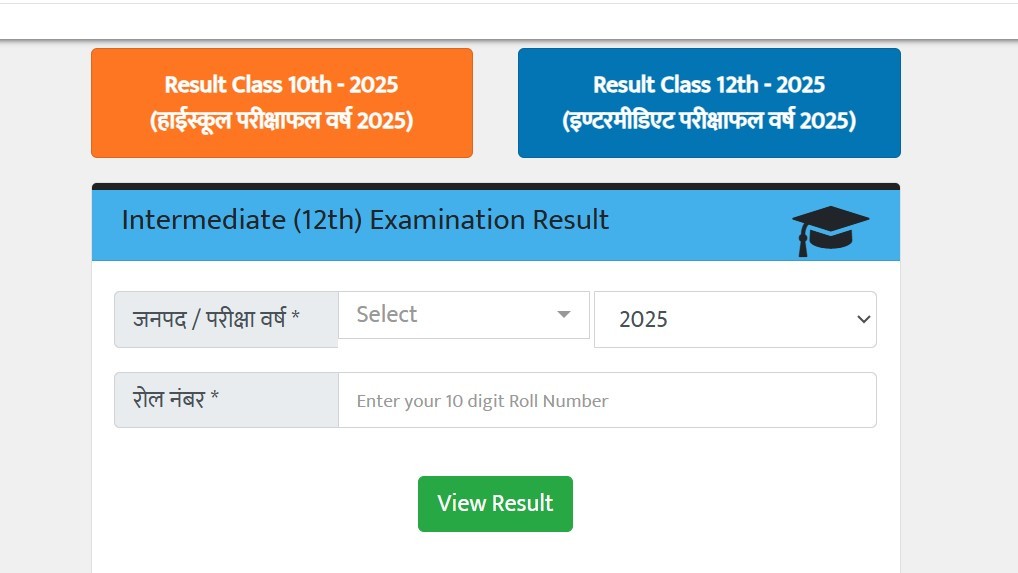Click the word View on the green button

461,503
